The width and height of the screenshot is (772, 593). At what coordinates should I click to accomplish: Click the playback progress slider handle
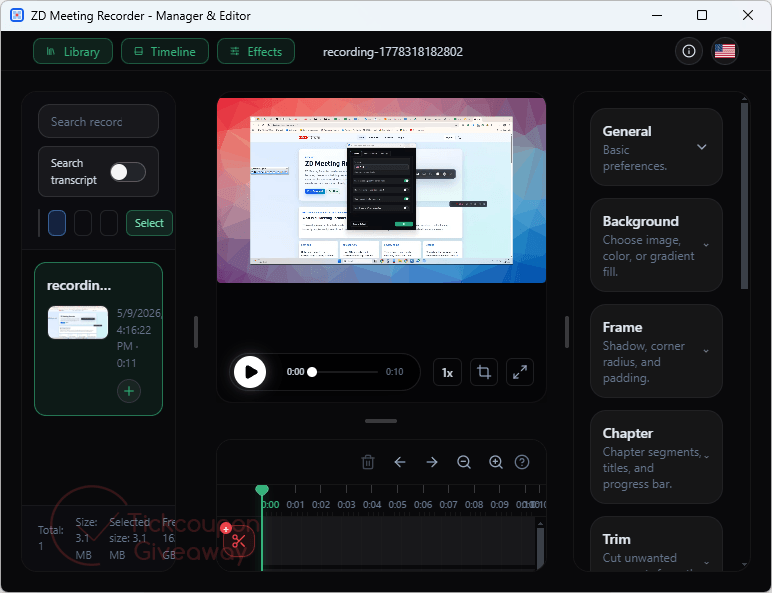coord(312,372)
